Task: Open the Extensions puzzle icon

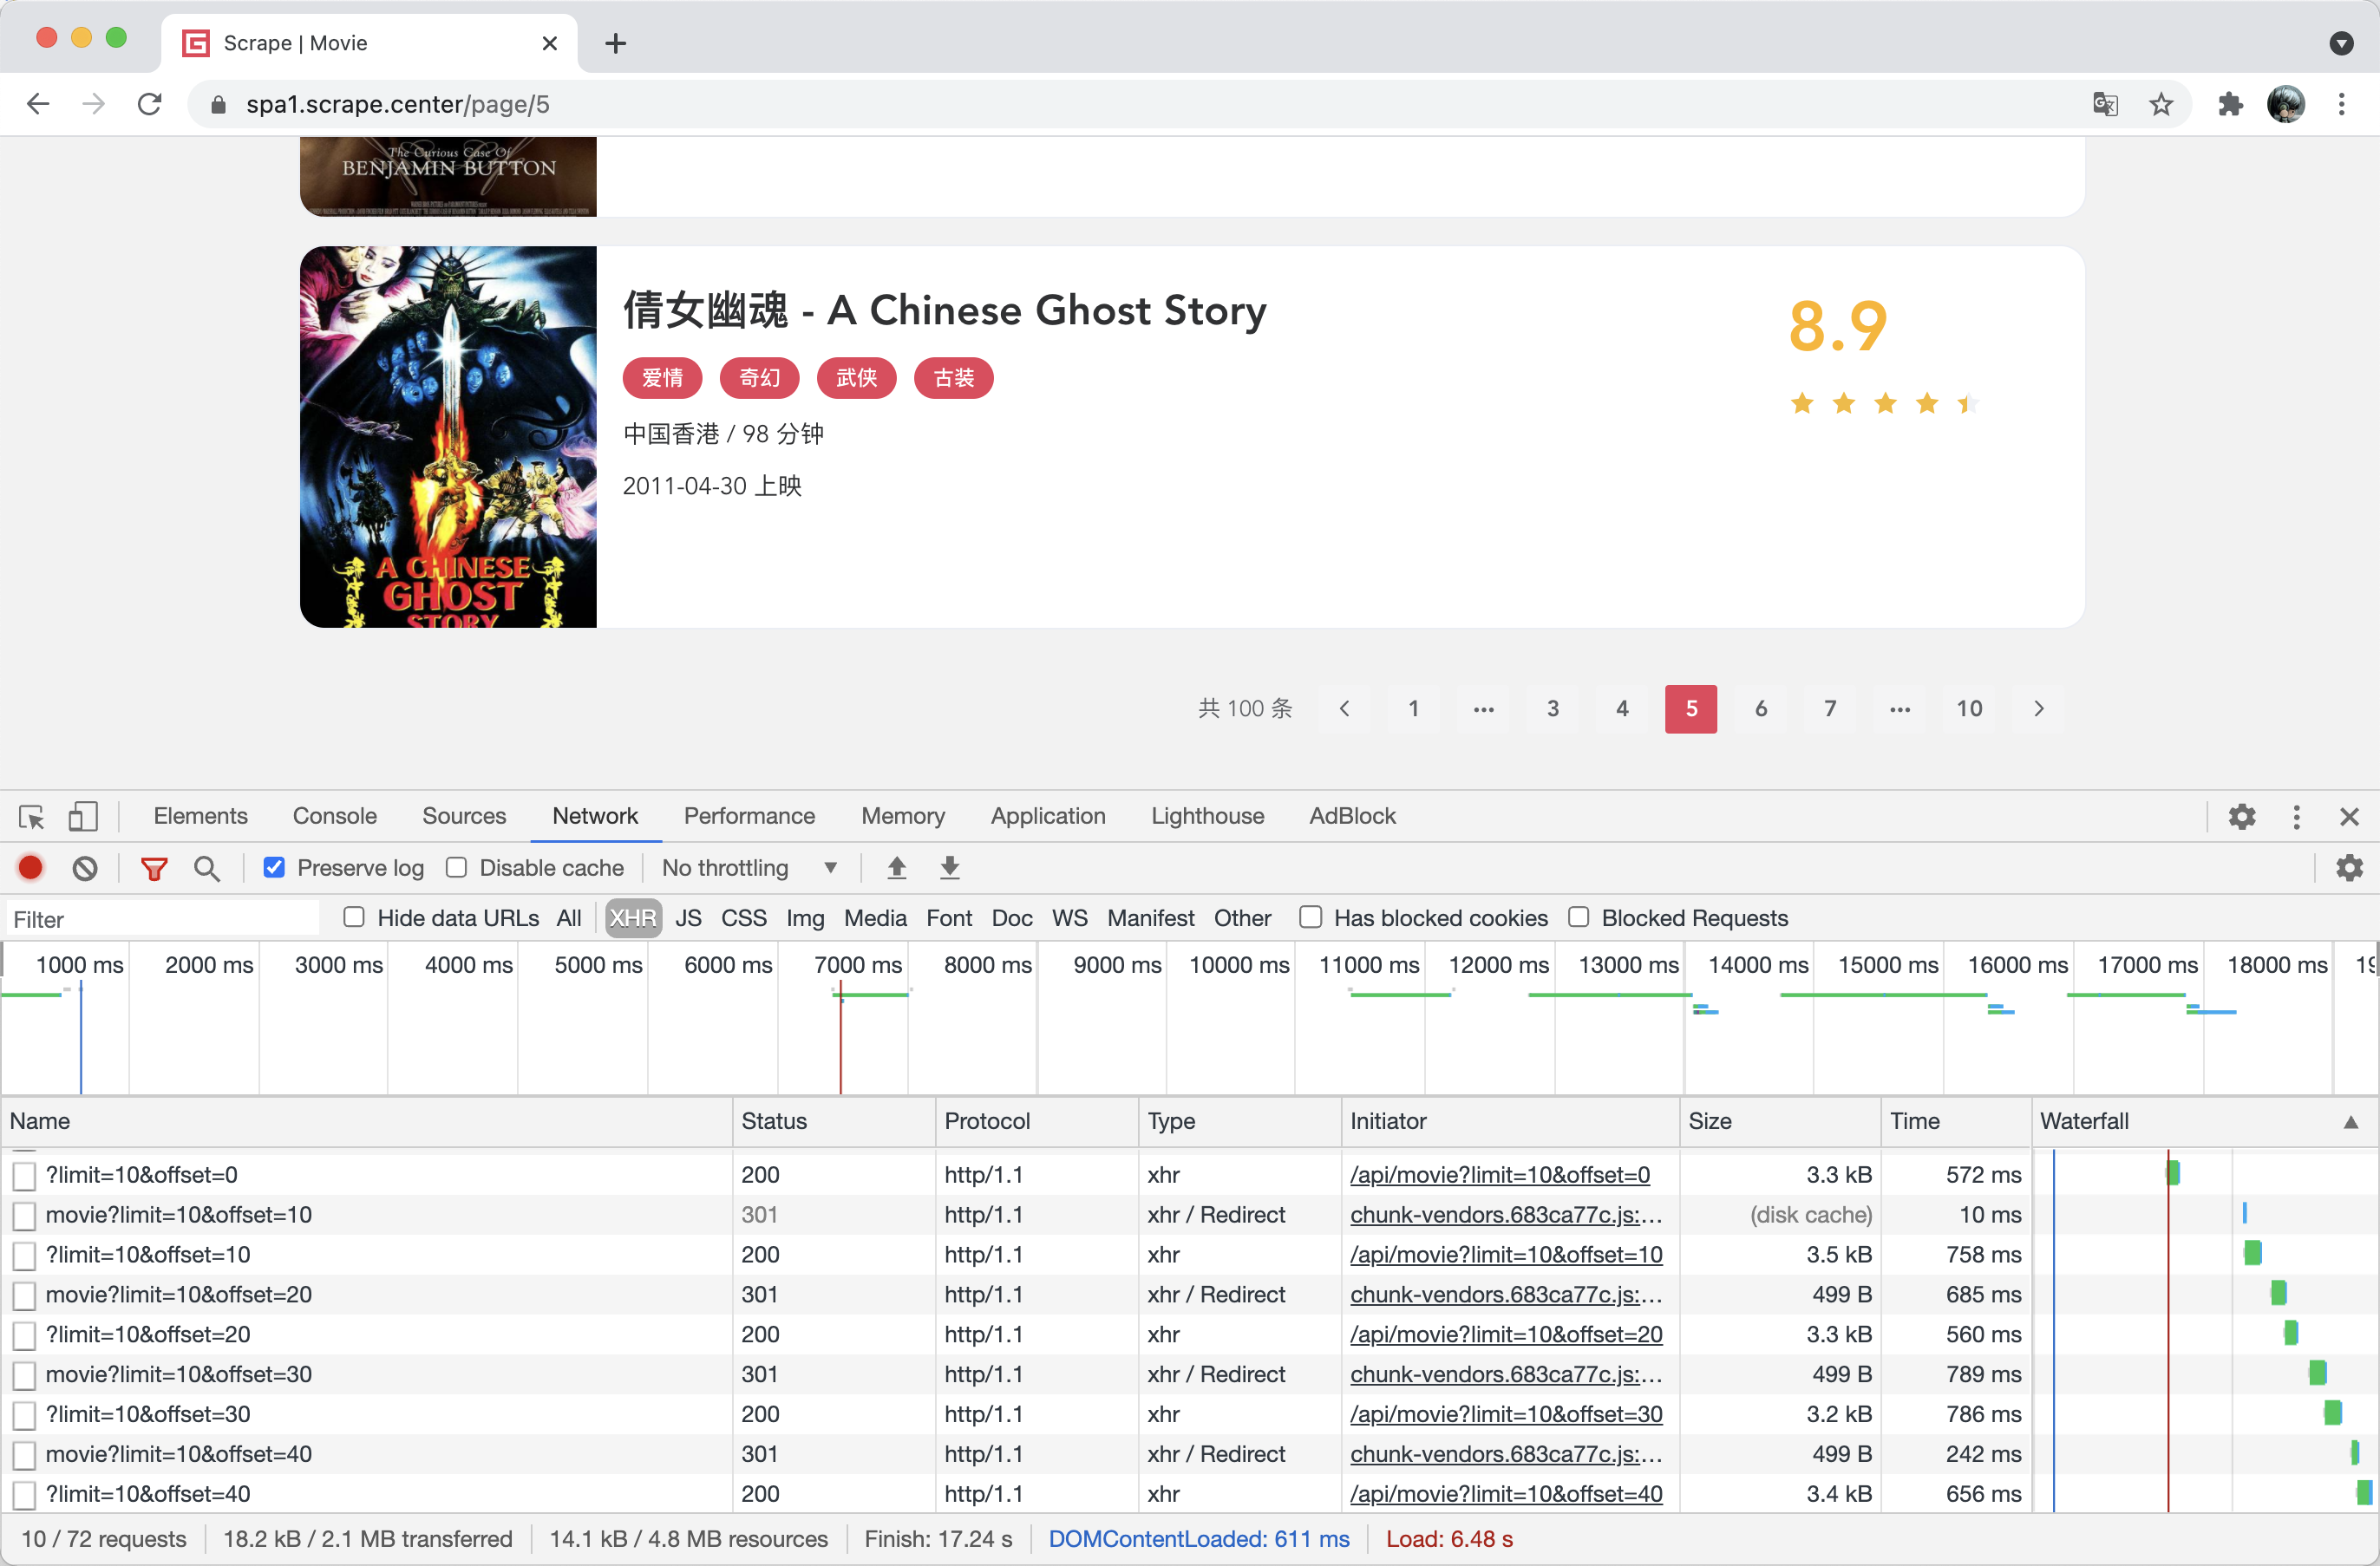Action: 2230,104
